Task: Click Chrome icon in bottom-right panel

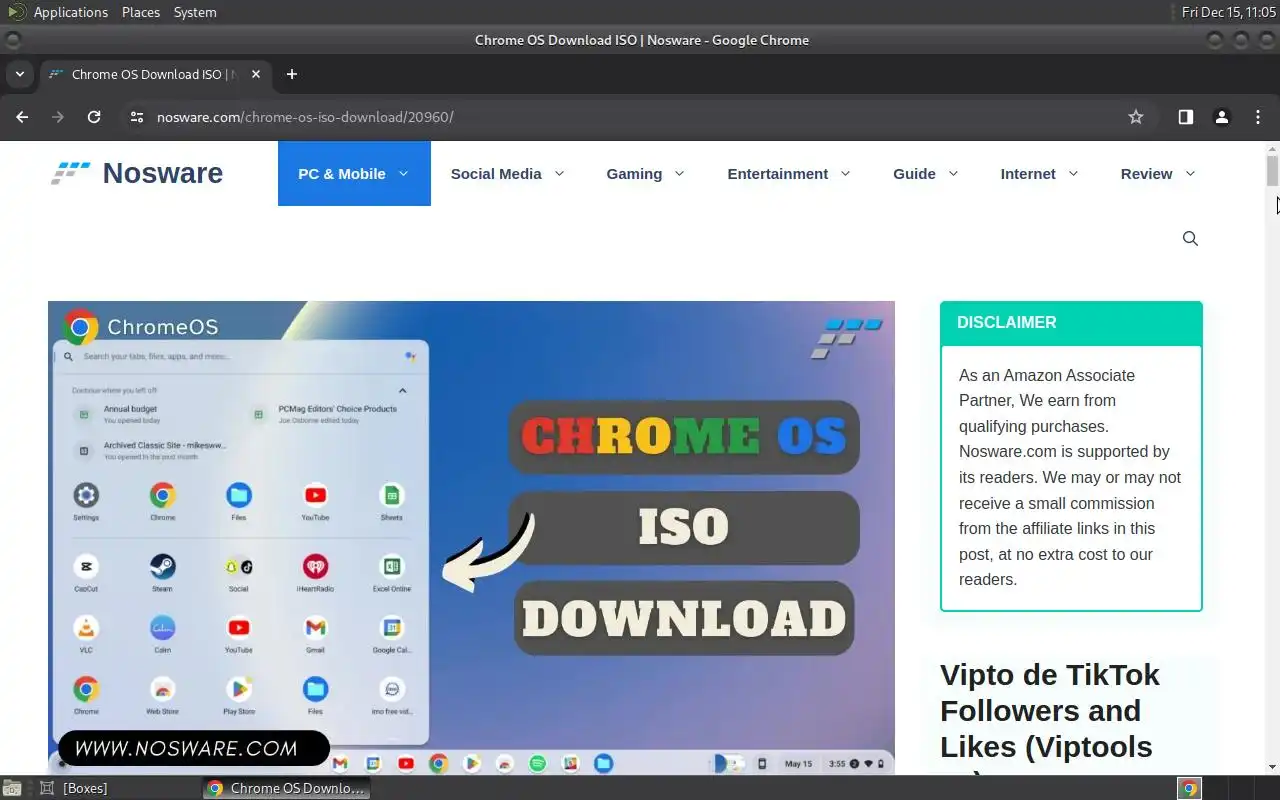Action: (1189, 788)
